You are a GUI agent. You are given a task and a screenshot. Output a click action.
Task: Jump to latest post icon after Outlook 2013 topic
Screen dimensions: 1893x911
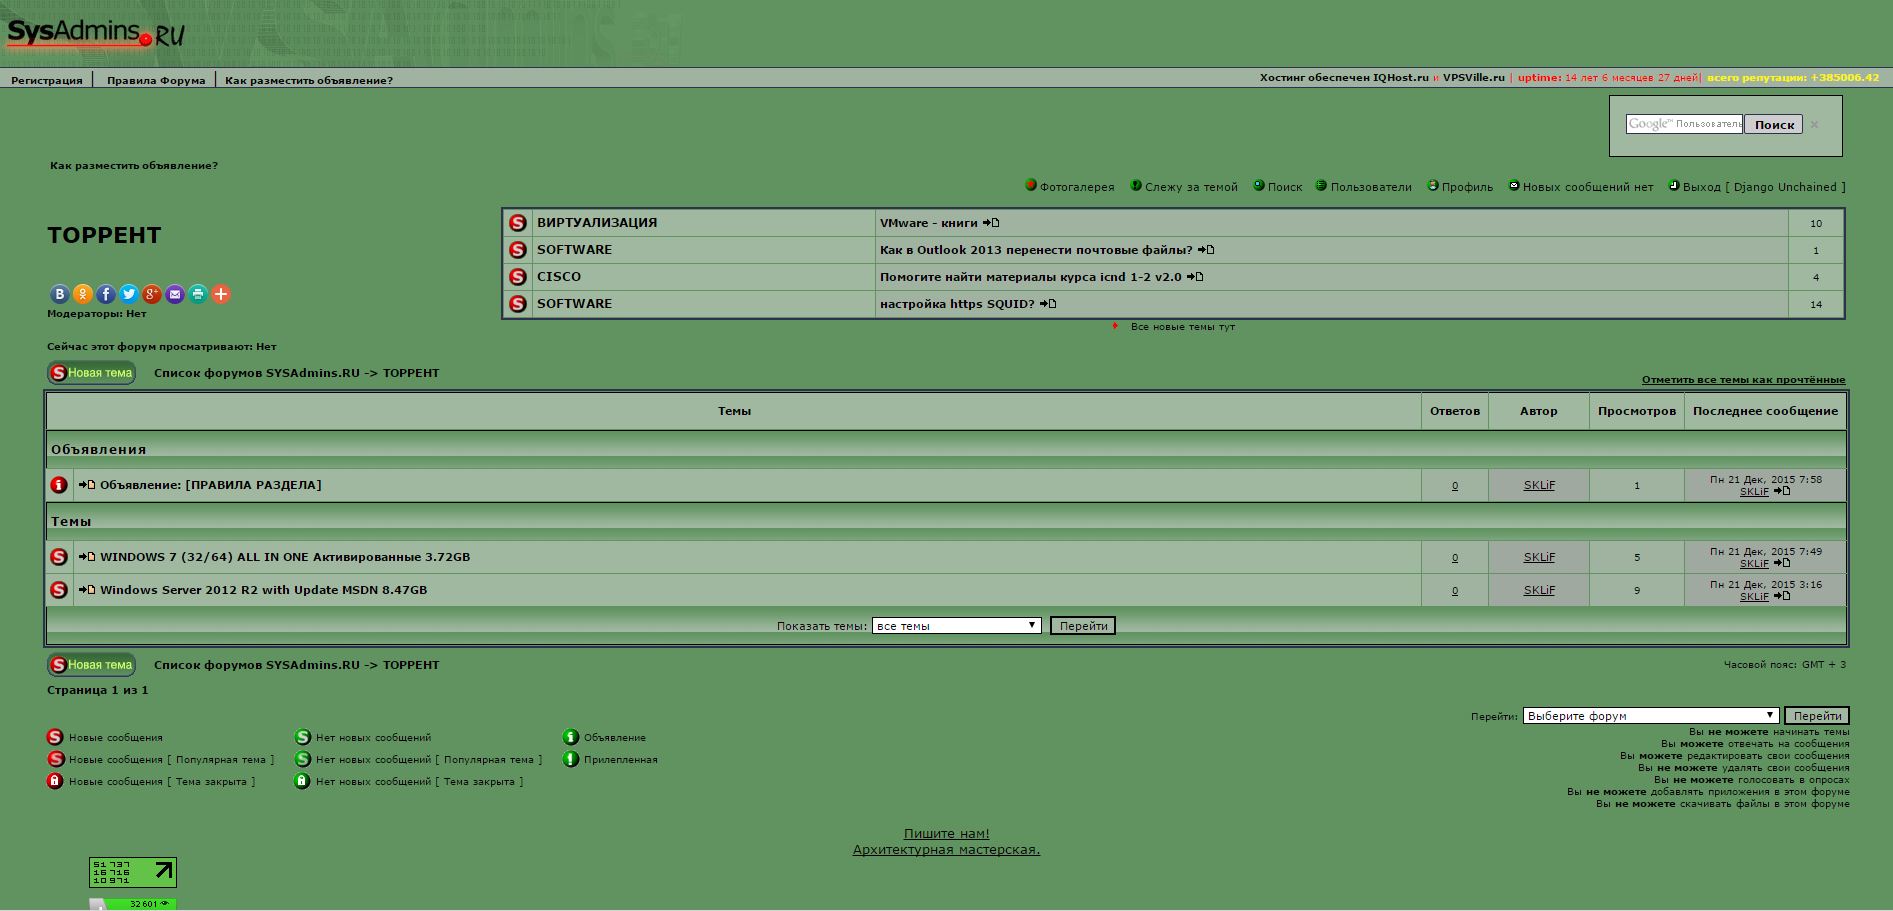coord(1206,250)
